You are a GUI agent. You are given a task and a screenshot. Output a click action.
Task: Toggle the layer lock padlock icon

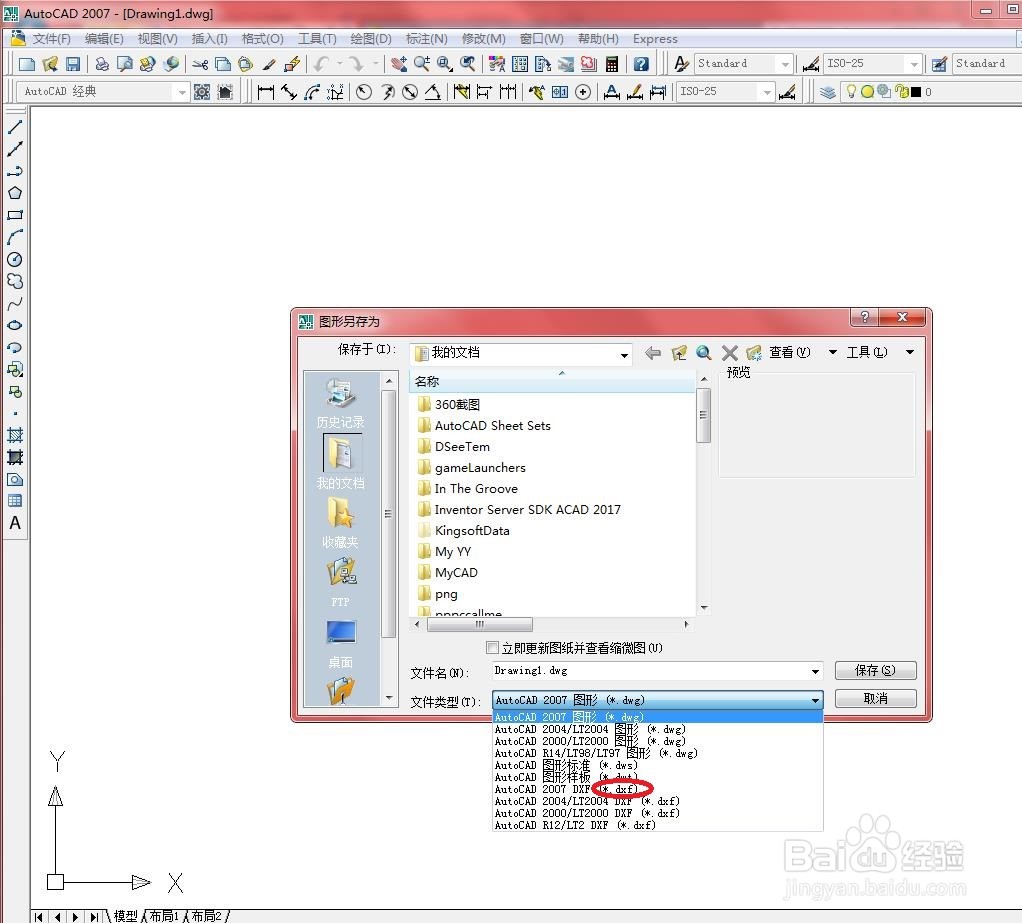902,91
